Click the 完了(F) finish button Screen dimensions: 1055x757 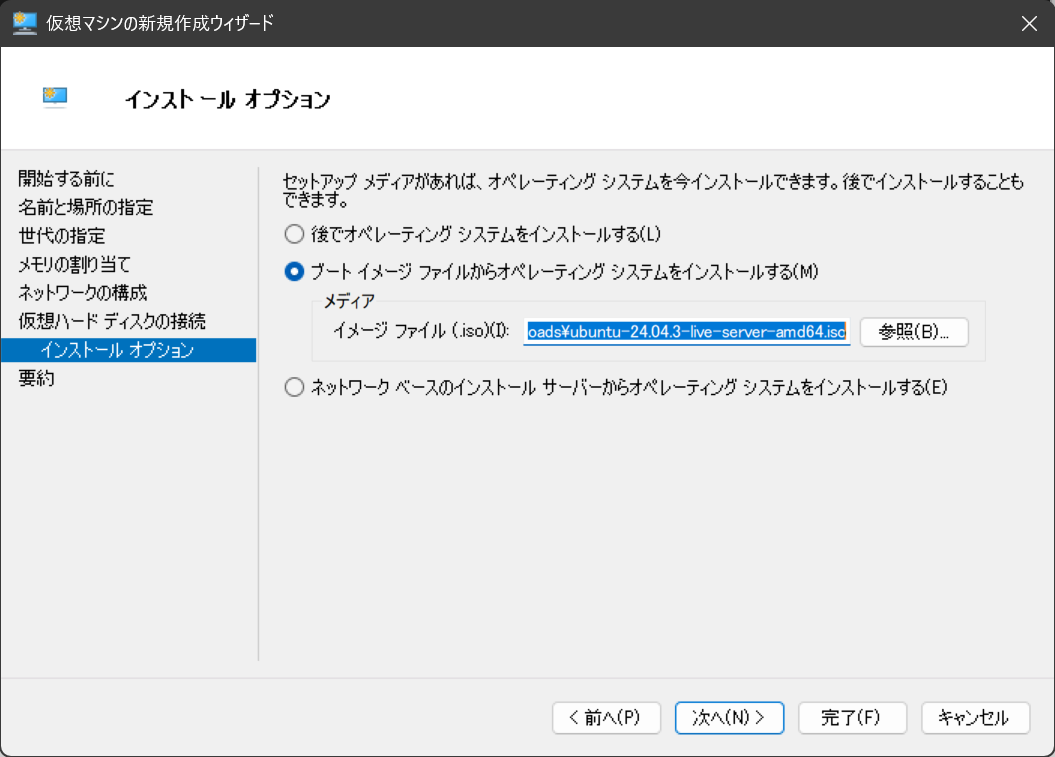pos(852,717)
